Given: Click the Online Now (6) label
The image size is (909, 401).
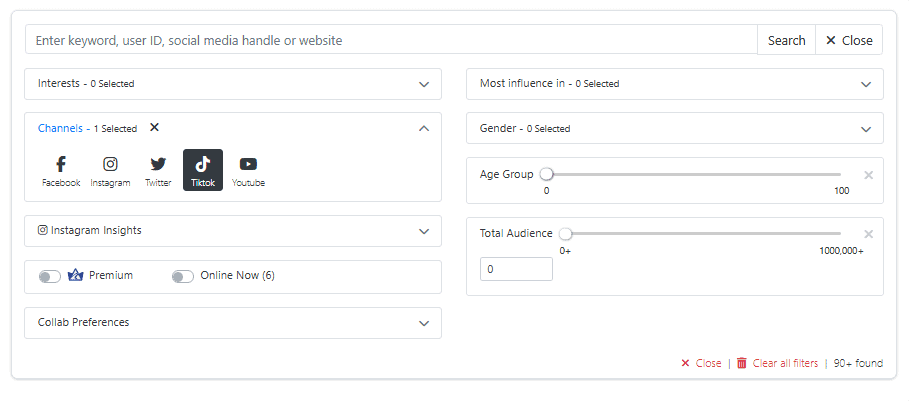Looking at the screenshot, I should pyautogui.click(x=237, y=275).
